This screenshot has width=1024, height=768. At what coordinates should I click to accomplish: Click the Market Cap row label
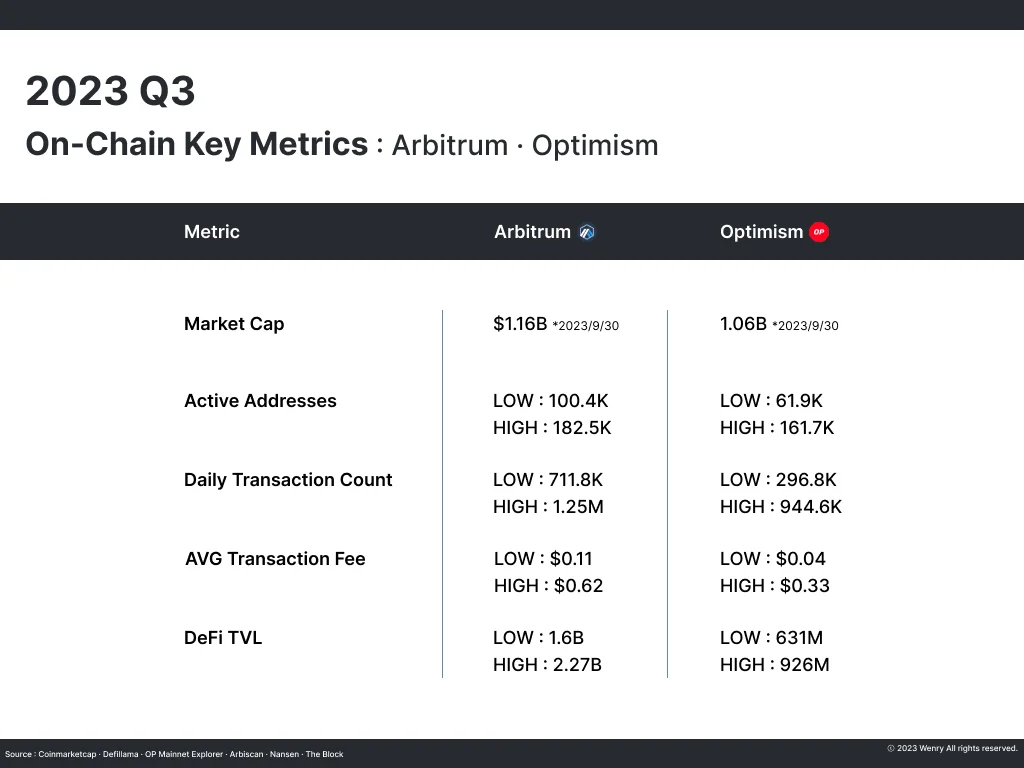(234, 324)
